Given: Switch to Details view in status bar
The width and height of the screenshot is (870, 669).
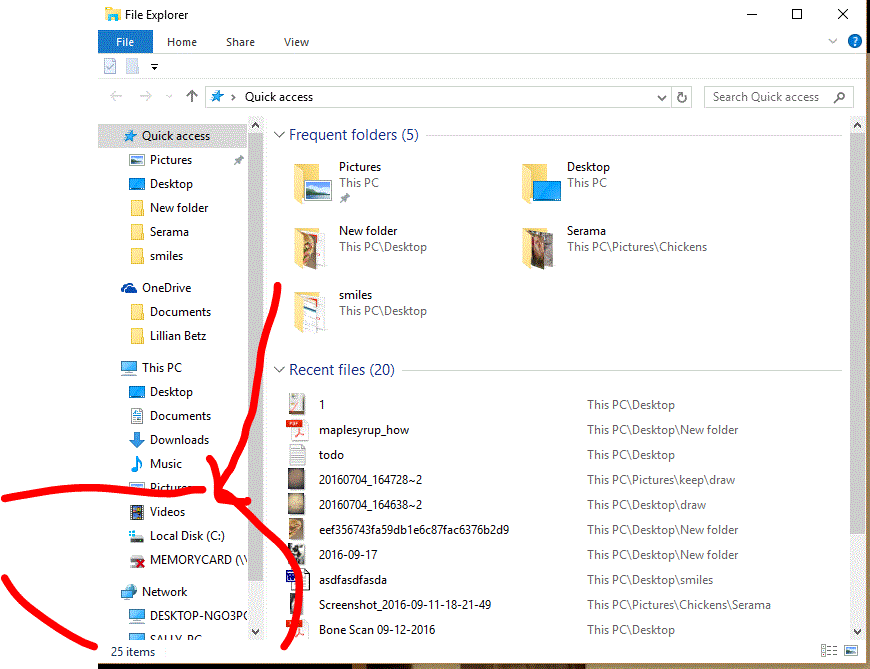Looking at the screenshot, I should [x=829, y=650].
